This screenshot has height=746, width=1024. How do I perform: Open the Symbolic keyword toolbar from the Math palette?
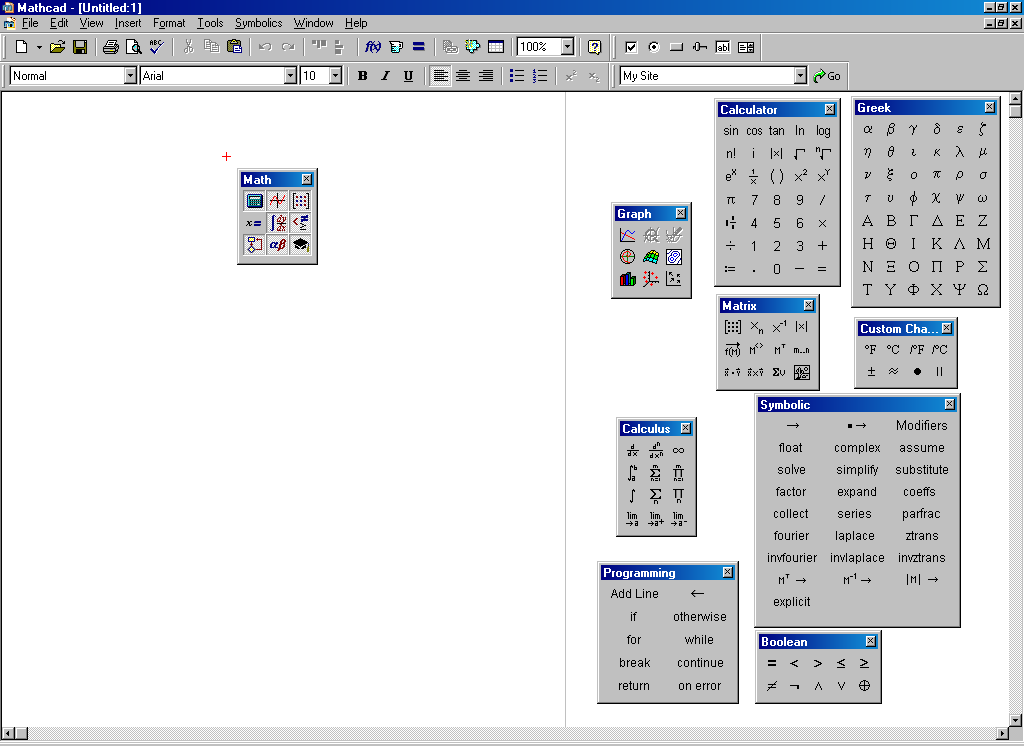[x=300, y=245]
